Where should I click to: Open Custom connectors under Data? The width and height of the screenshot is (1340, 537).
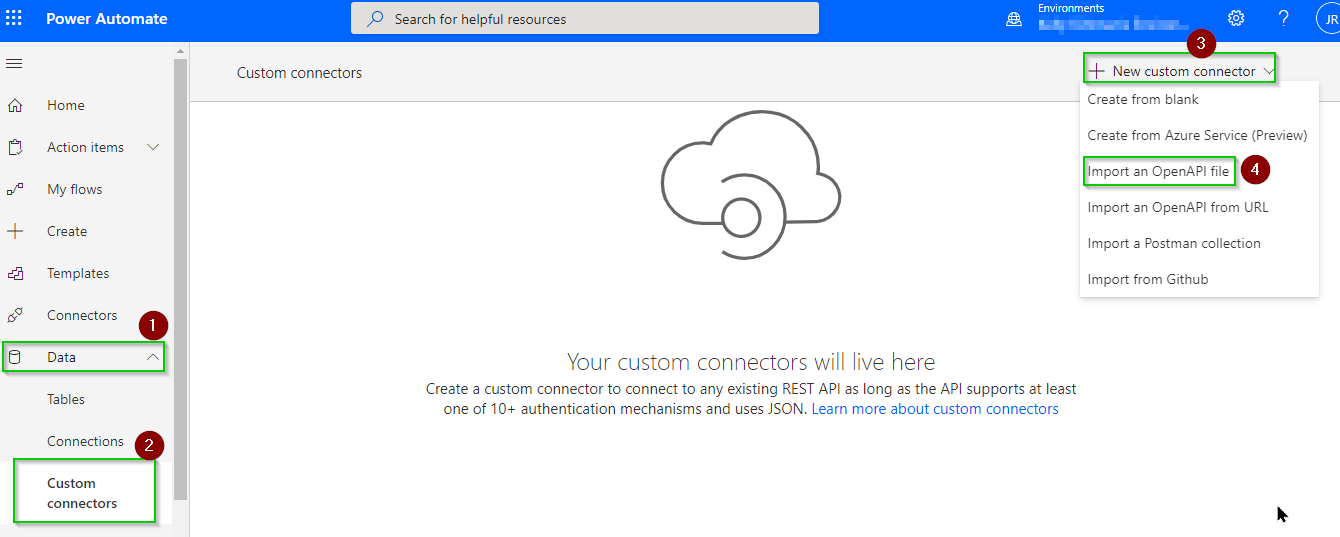[x=82, y=493]
